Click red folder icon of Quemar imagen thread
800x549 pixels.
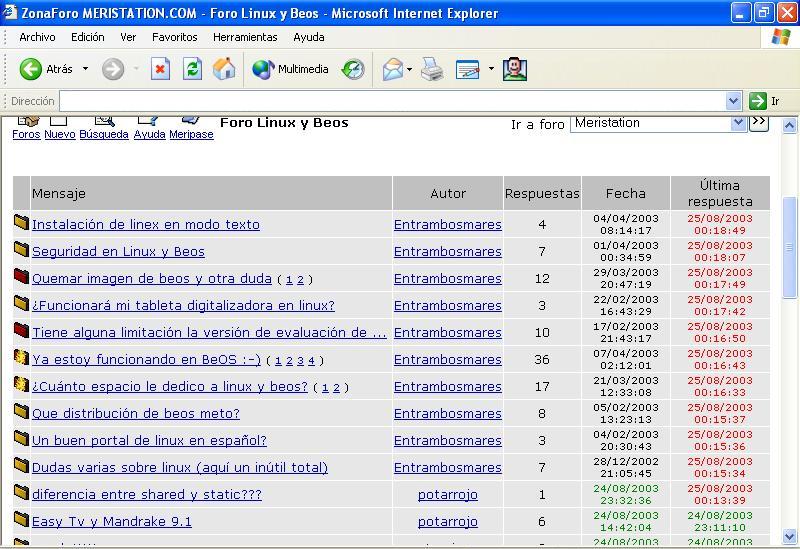click(21, 277)
